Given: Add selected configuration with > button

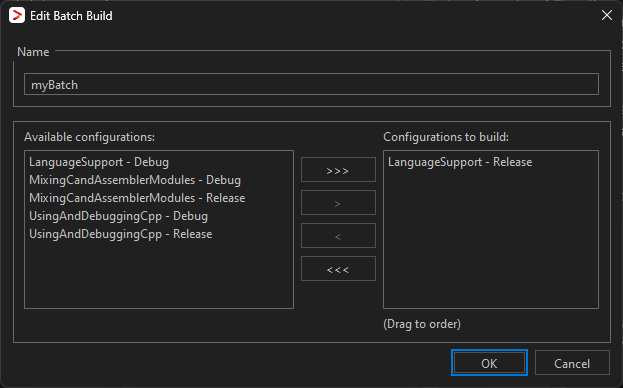Looking at the screenshot, I should click(x=338, y=203).
